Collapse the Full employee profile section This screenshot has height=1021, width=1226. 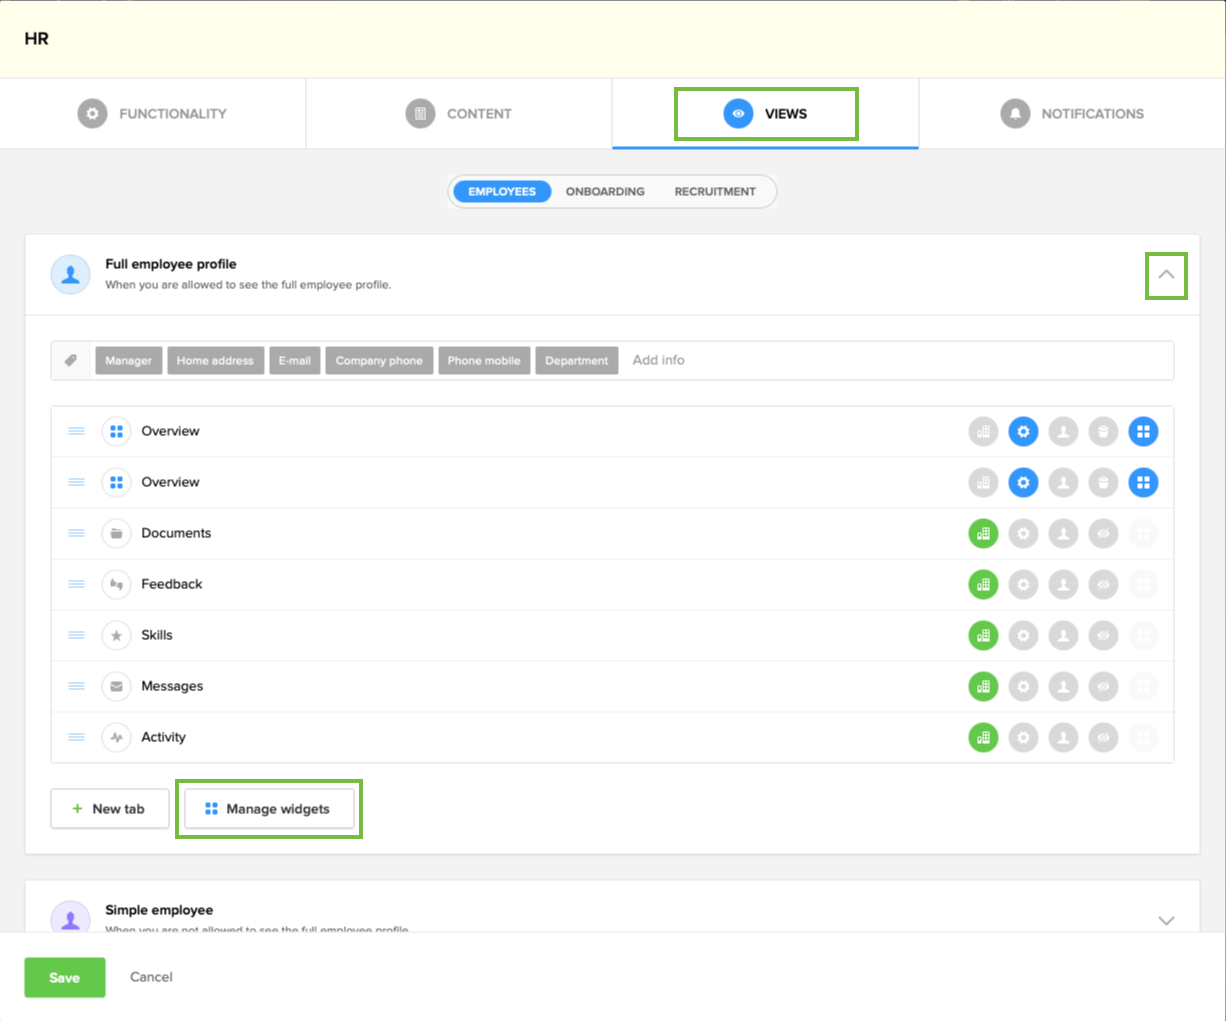click(1166, 275)
